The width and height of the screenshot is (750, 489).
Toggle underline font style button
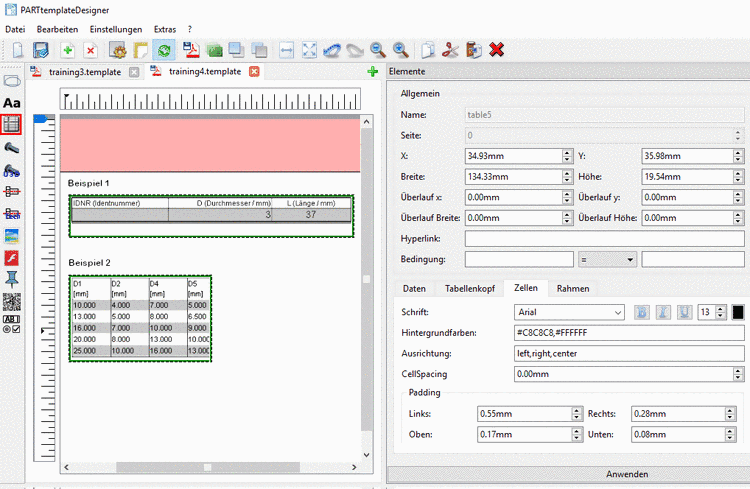(x=682, y=313)
